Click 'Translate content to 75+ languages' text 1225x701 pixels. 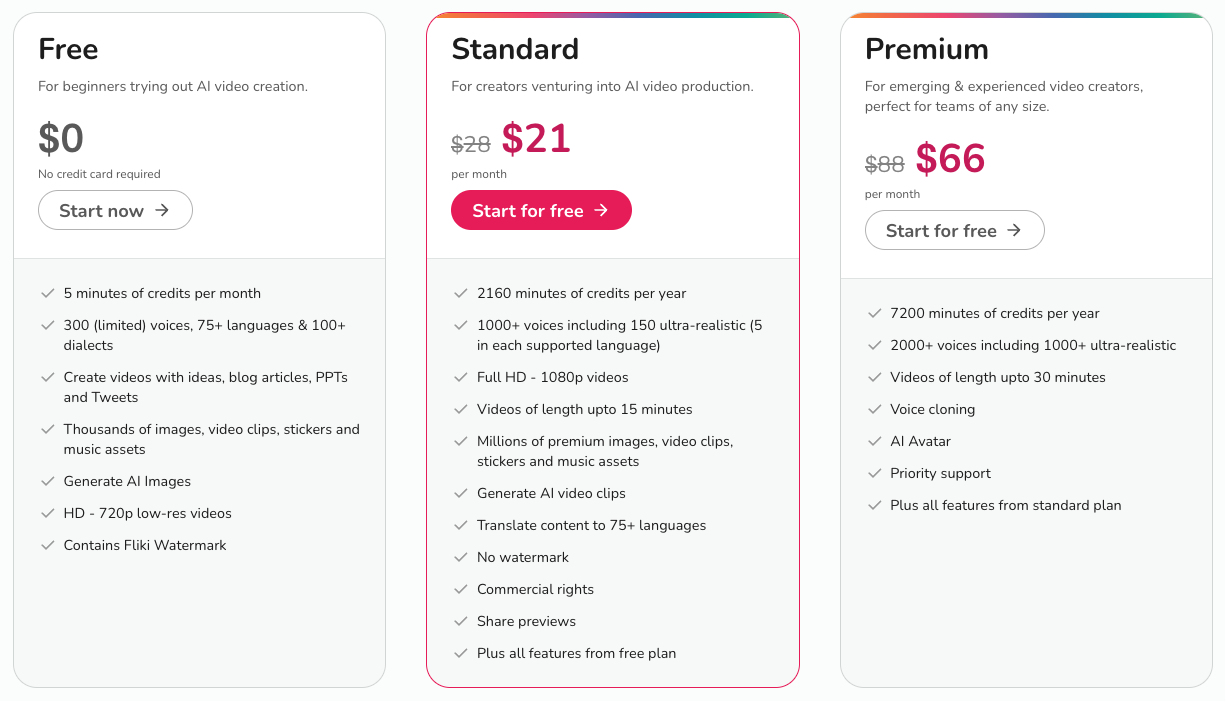pyautogui.click(x=591, y=525)
